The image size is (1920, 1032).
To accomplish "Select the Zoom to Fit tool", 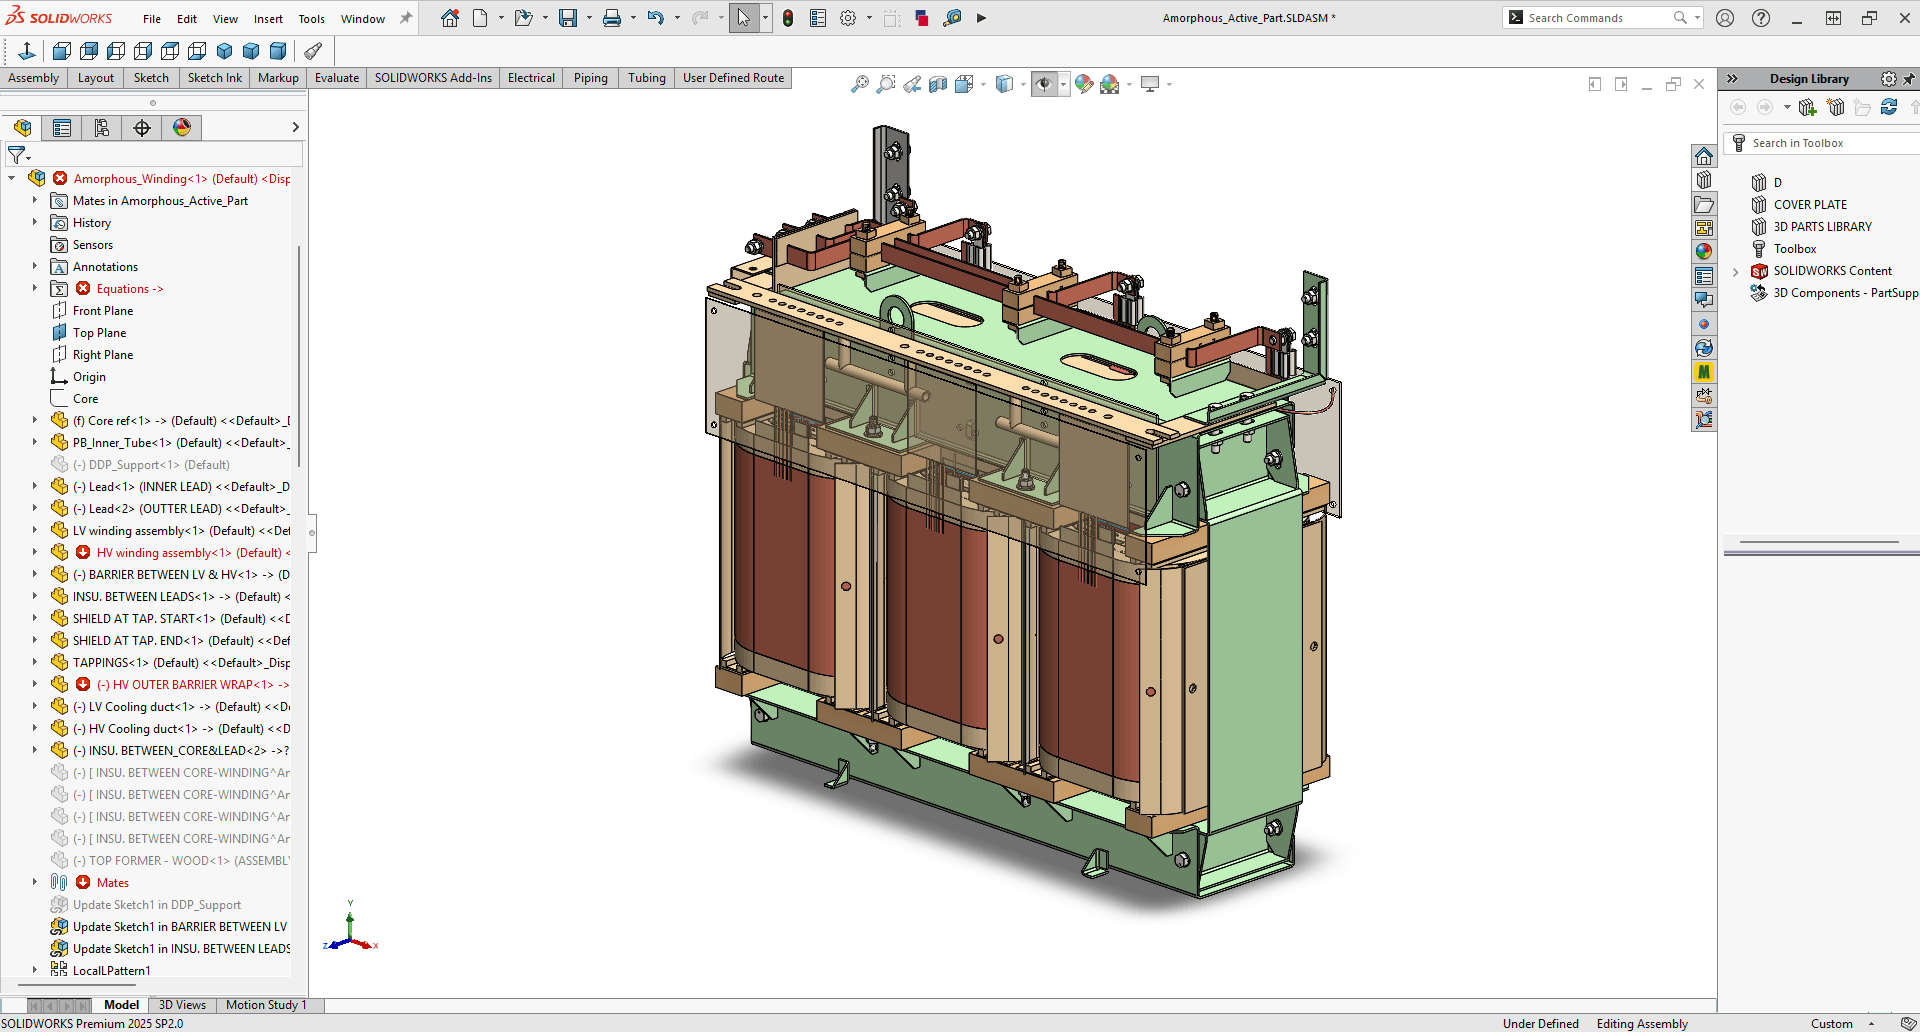I will click(860, 84).
